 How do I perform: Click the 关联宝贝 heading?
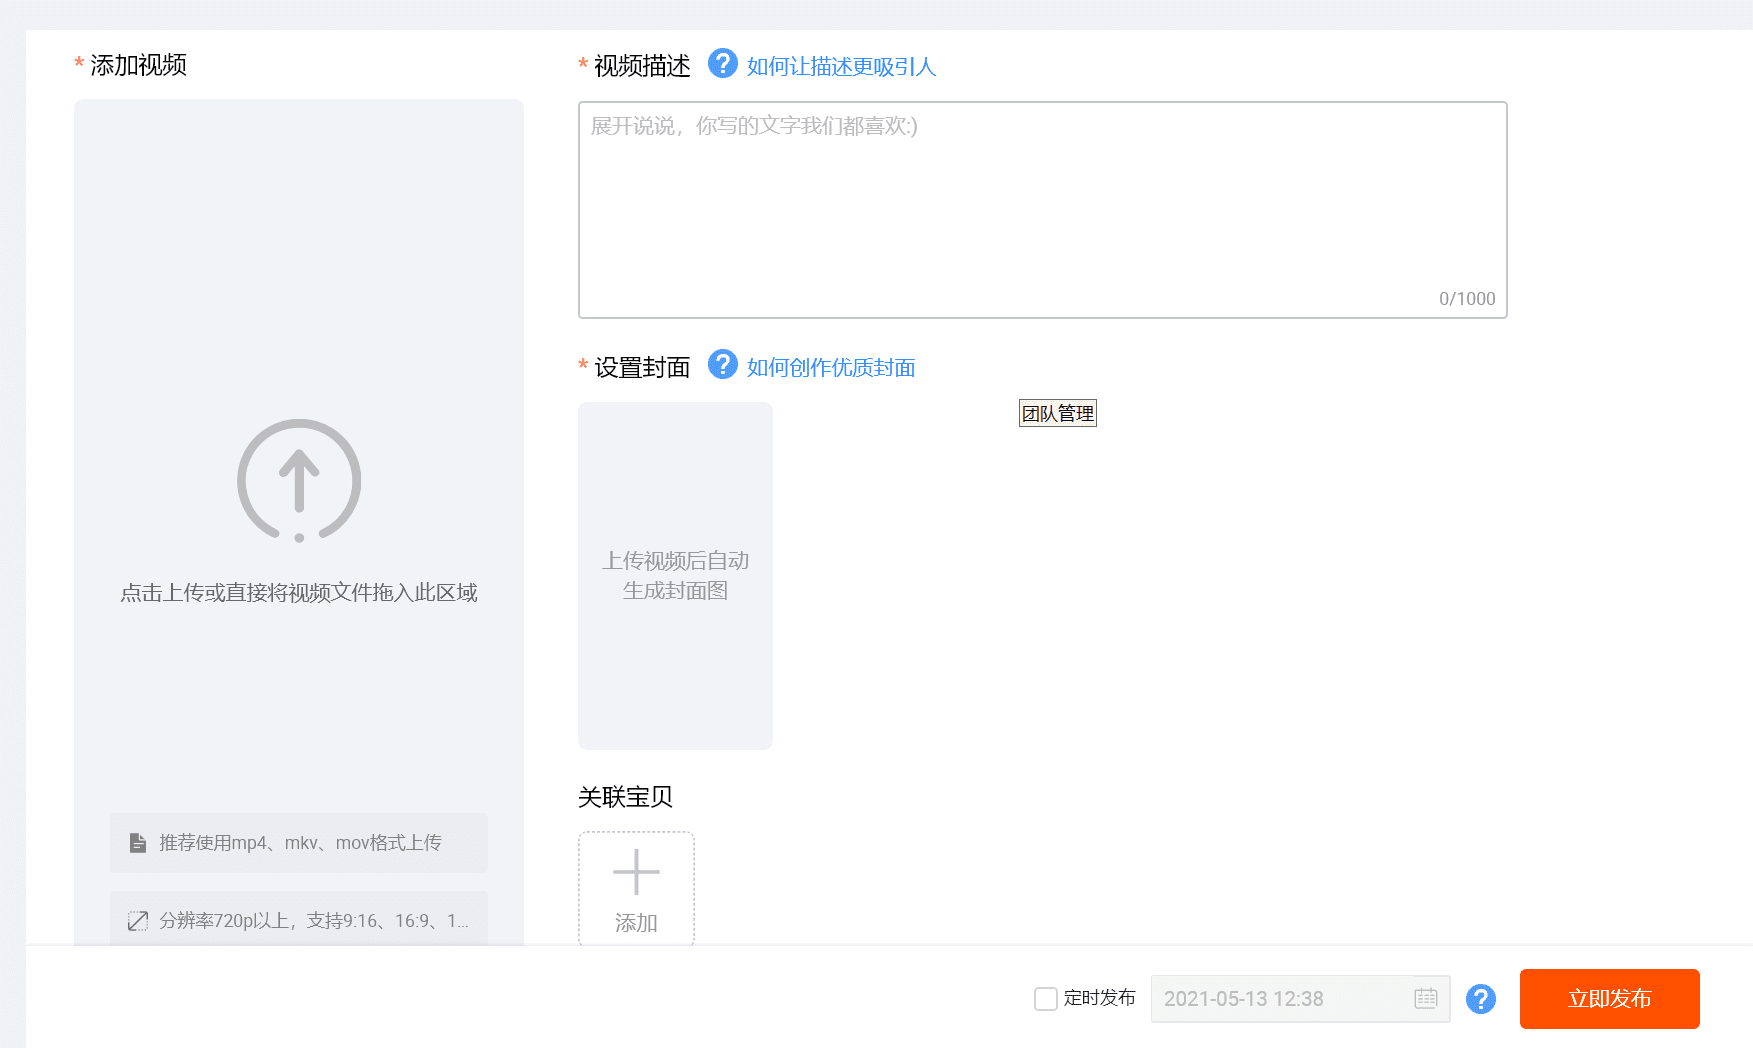coord(625,797)
